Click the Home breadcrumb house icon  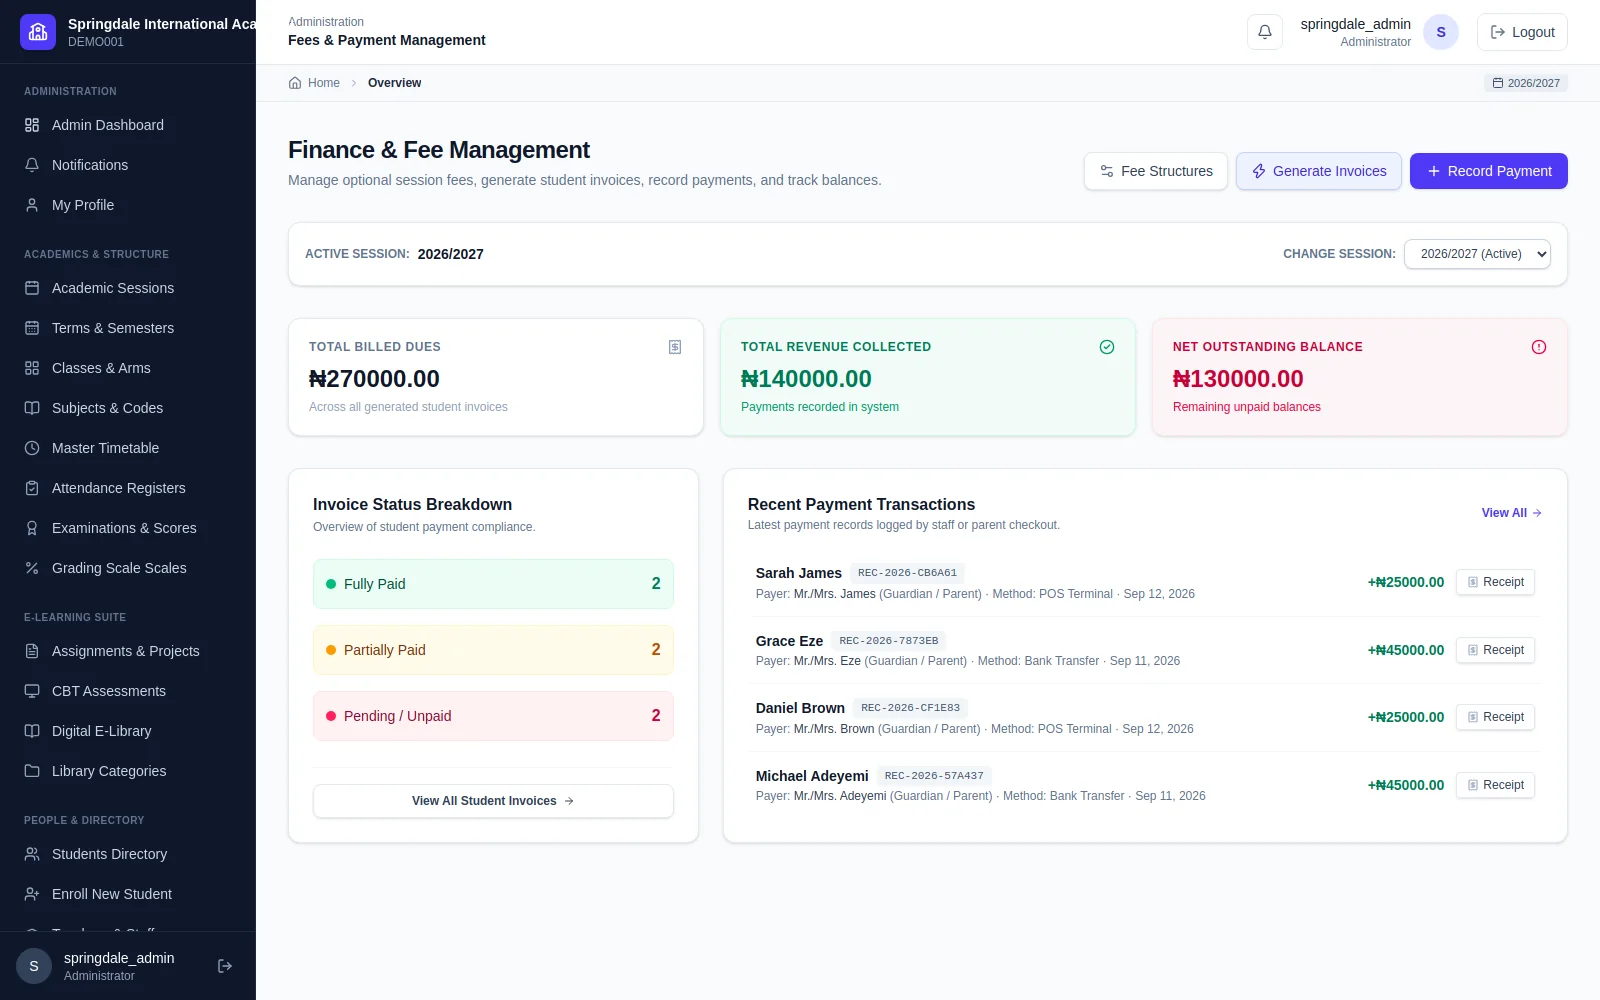(295, 83)
